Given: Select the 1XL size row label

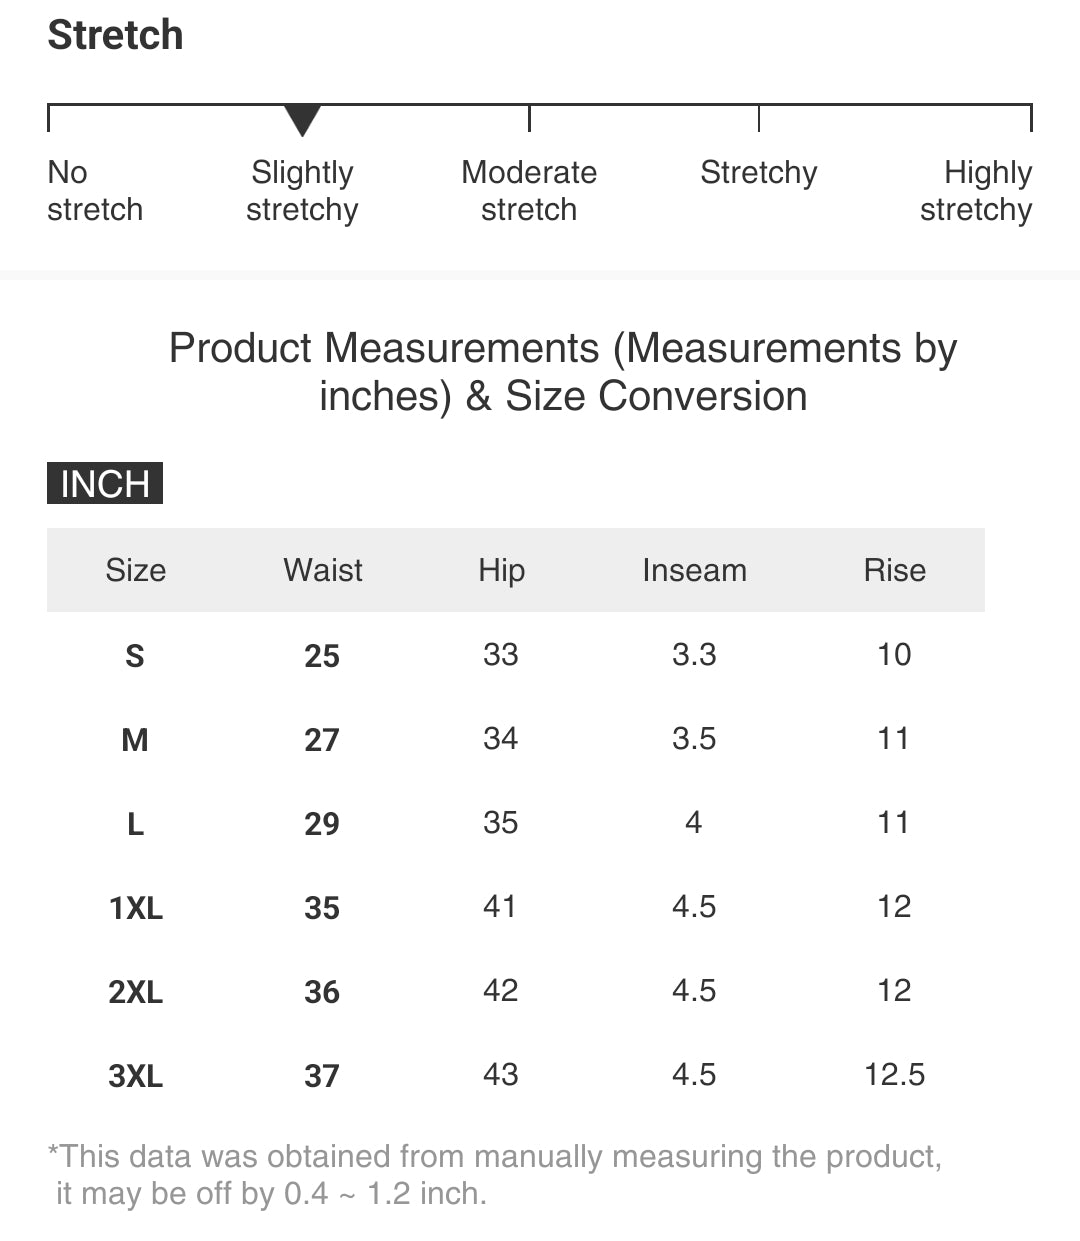Looking at the screenshot, I should 135,908.
